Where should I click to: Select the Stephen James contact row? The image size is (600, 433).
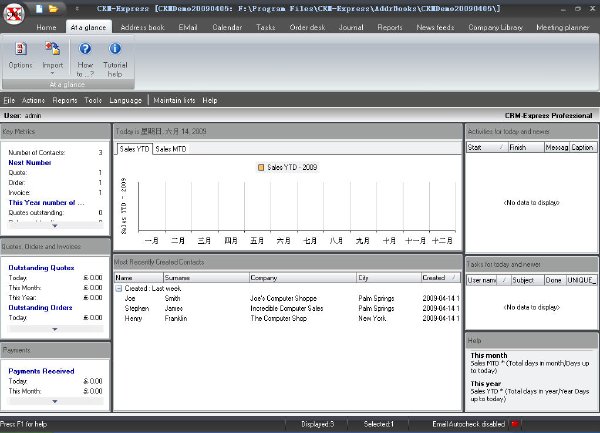point(287,308)
